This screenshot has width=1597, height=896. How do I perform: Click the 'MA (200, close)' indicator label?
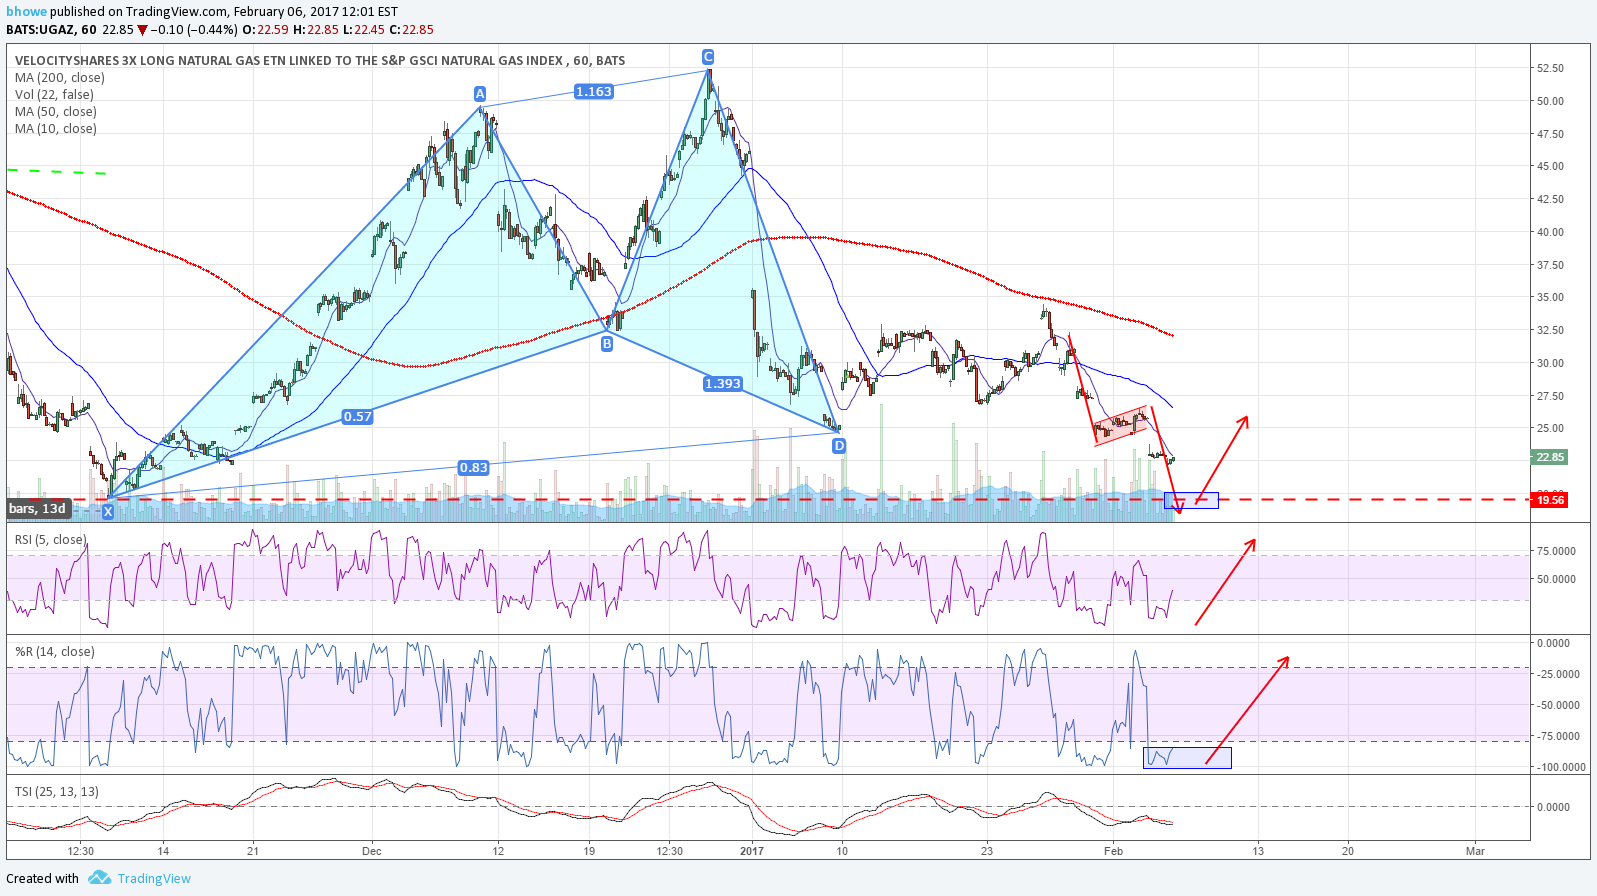(x=60, y=78)
